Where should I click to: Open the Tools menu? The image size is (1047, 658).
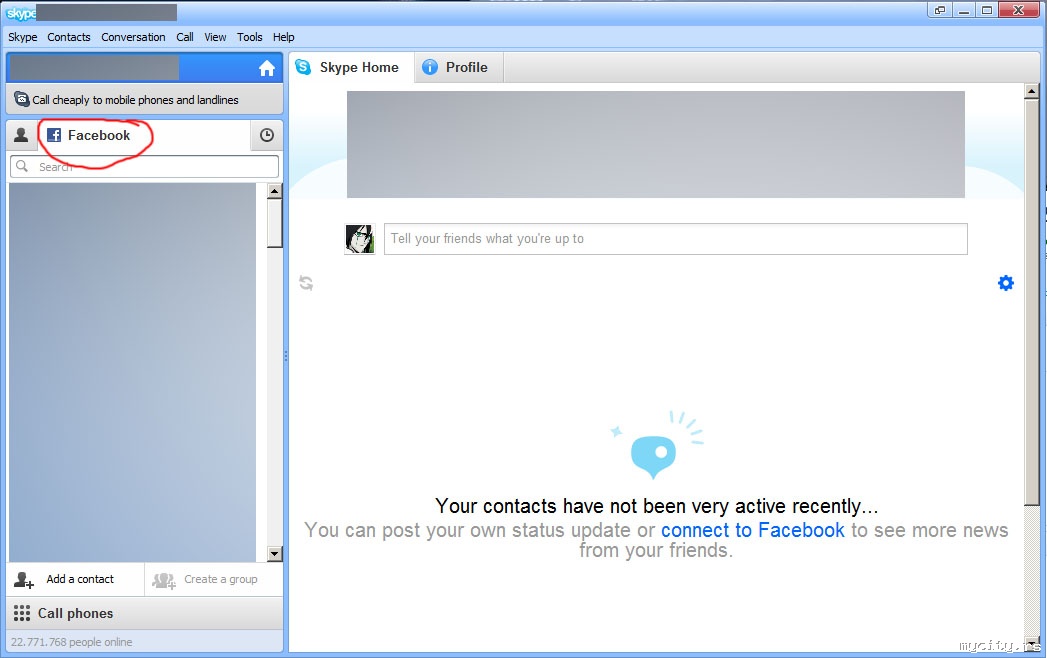pos(250,37)
